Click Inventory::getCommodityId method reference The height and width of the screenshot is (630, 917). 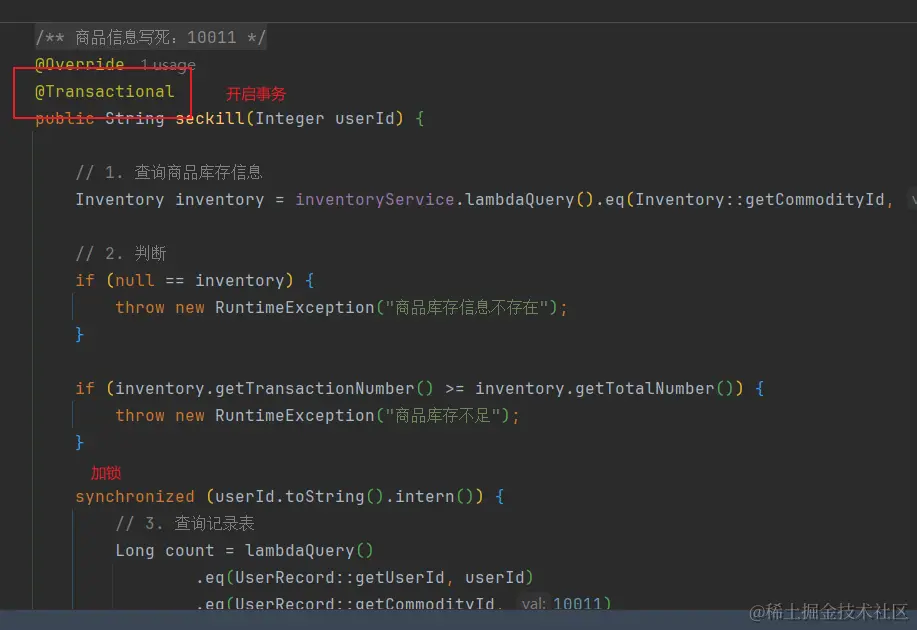[x=760, y=199]
